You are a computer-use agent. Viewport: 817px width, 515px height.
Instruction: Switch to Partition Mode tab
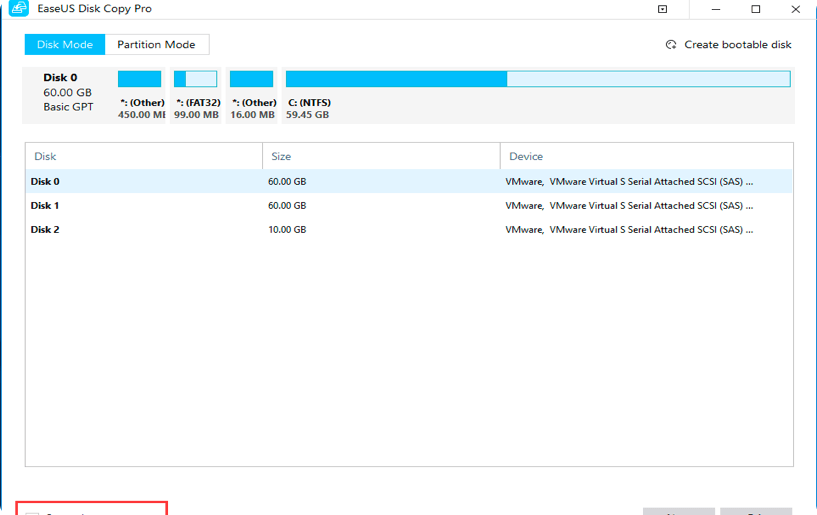tap(156, 45)
